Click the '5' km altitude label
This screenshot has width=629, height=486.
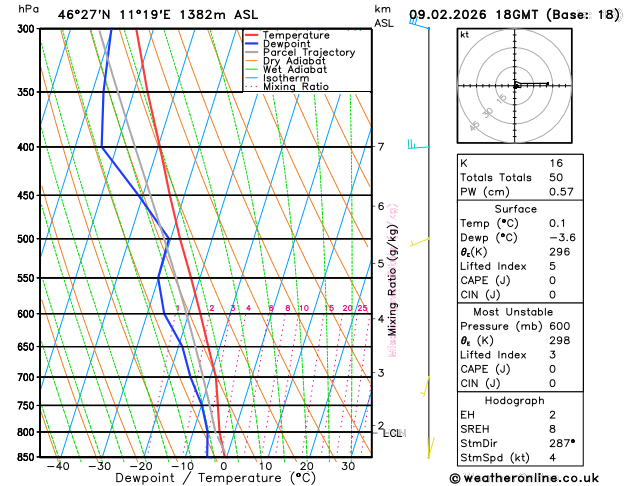[x=381, y=263]
